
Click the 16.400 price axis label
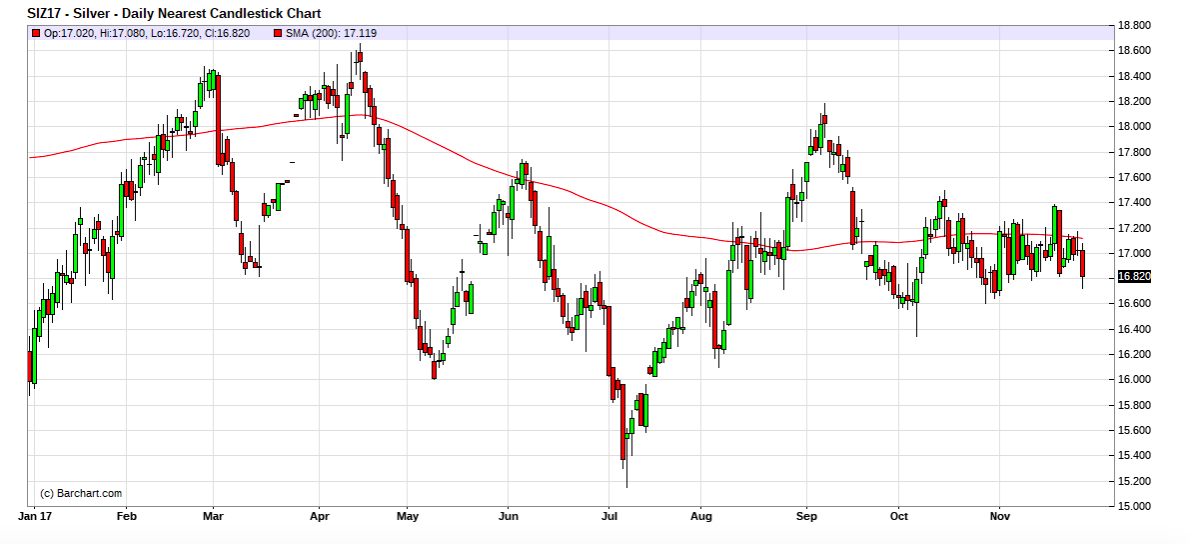pos(1135,329)
